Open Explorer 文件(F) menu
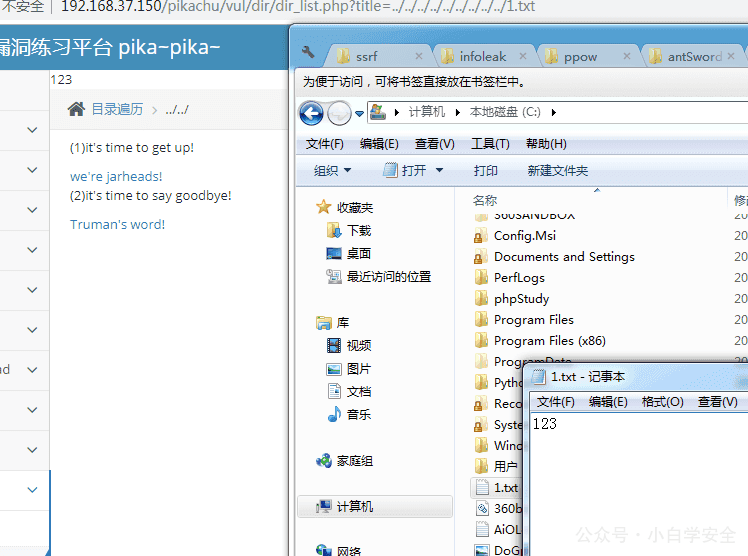748x556 pixels. click(324, 144)
